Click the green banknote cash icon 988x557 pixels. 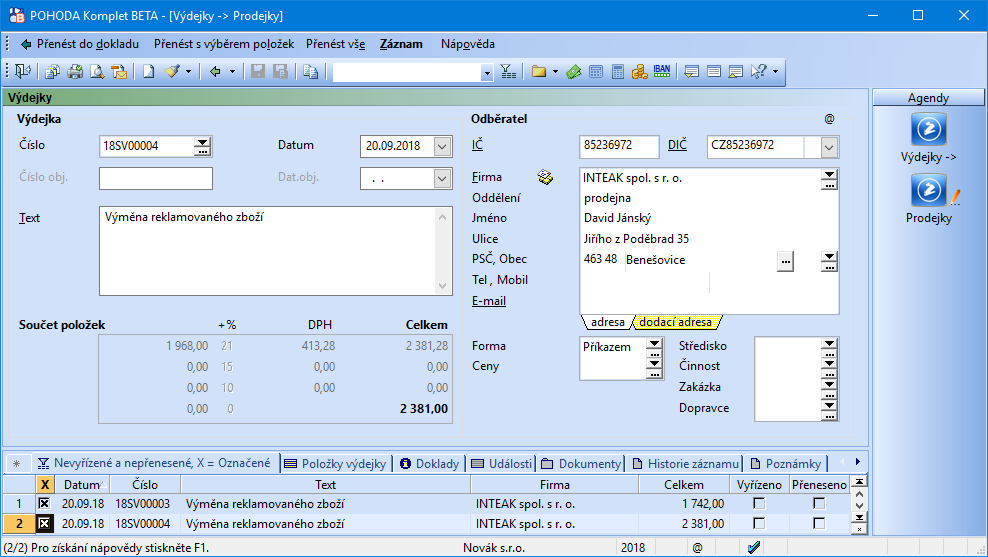(573, 72)
